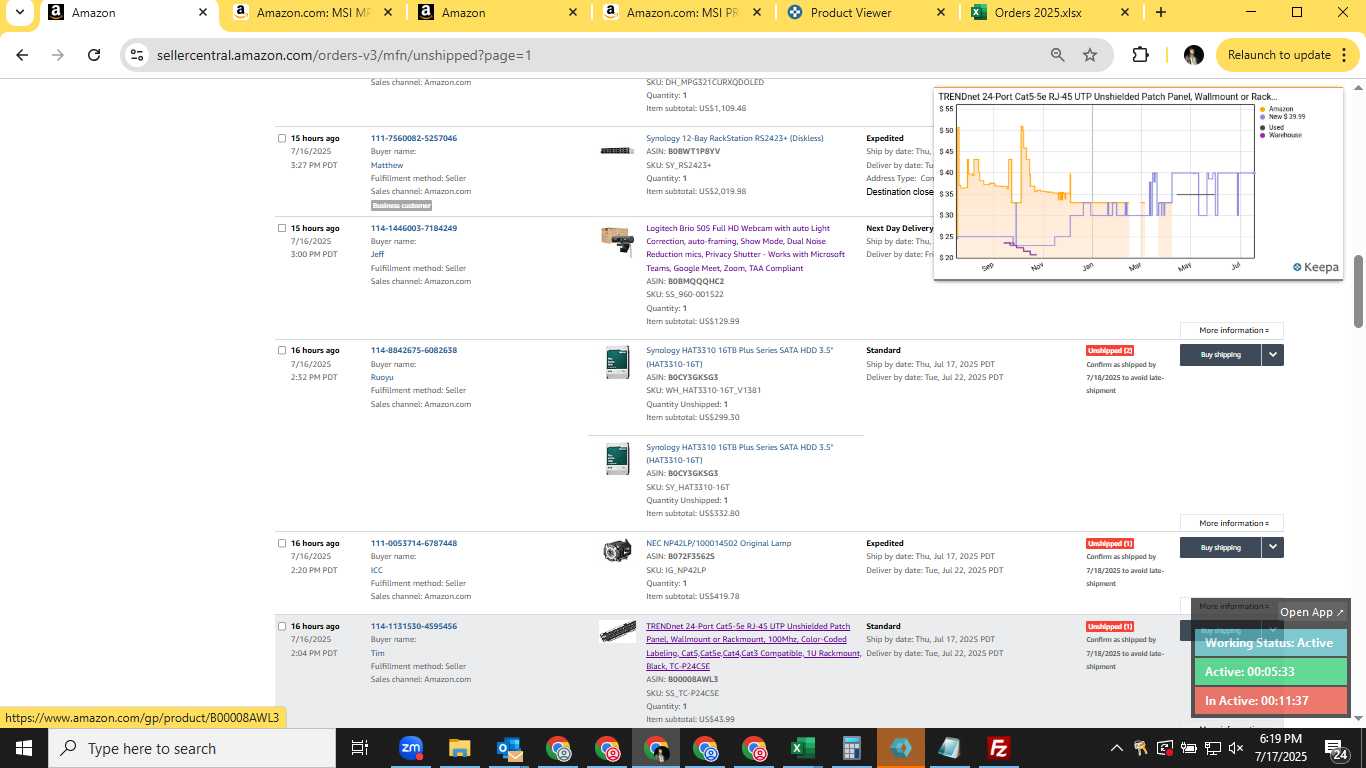Switch to the Amazon.com: MSI PR tab

coord(683,13)
